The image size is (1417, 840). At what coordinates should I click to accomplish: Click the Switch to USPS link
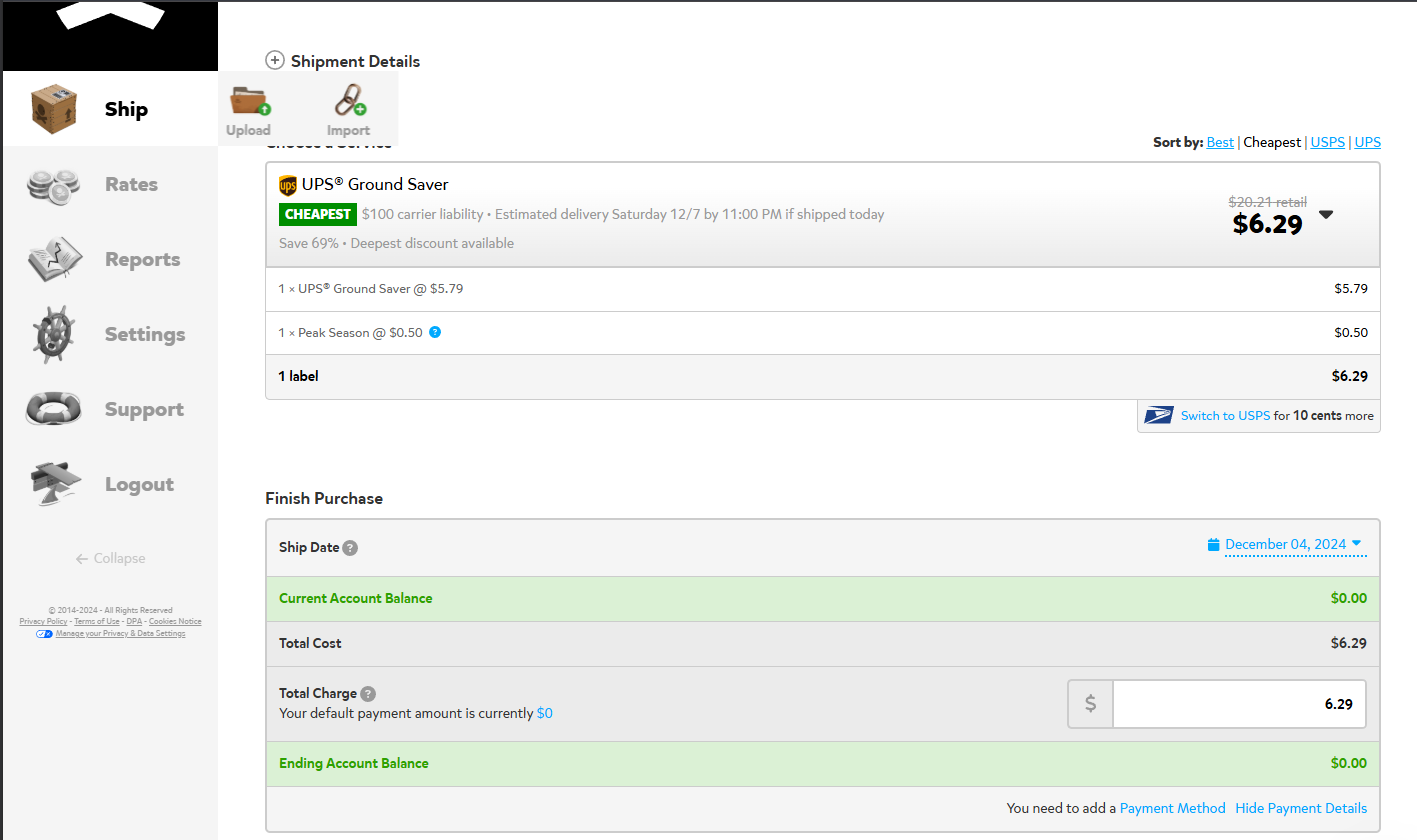click(x=1225, y=416)
